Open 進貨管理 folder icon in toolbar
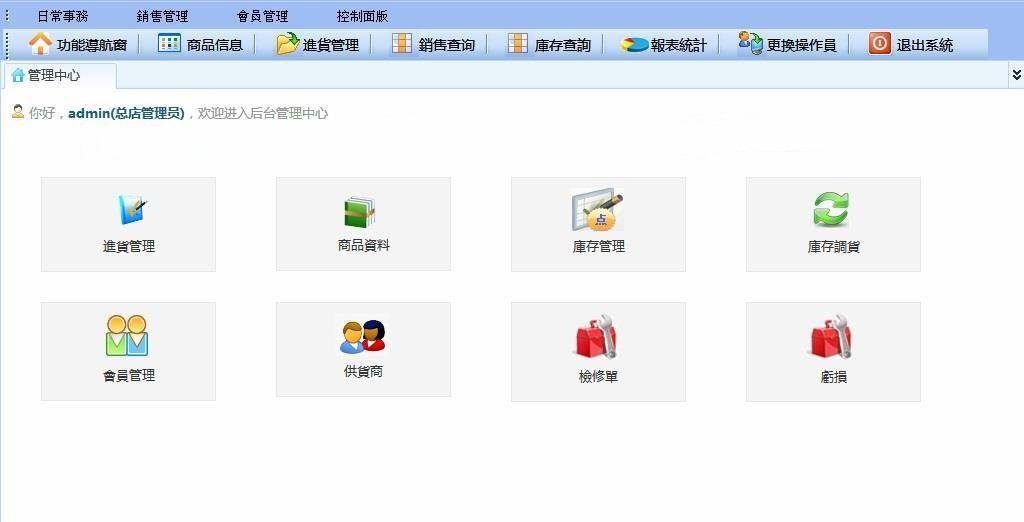Viewport: 1024px width, 522px height. 287,44
